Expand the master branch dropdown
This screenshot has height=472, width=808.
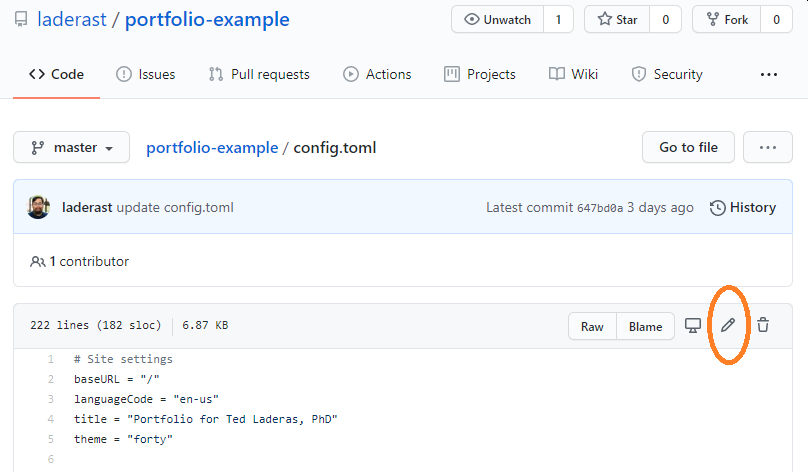tap(72, 147)
